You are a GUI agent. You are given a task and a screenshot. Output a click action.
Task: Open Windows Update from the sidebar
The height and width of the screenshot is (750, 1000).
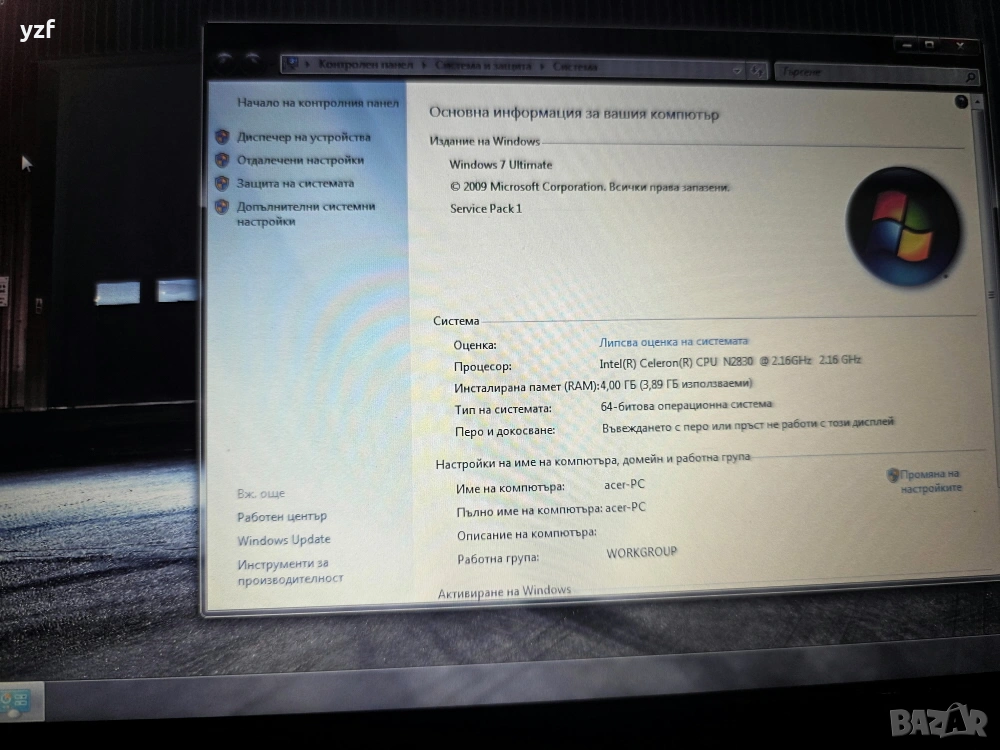click(x=283, y=540)
